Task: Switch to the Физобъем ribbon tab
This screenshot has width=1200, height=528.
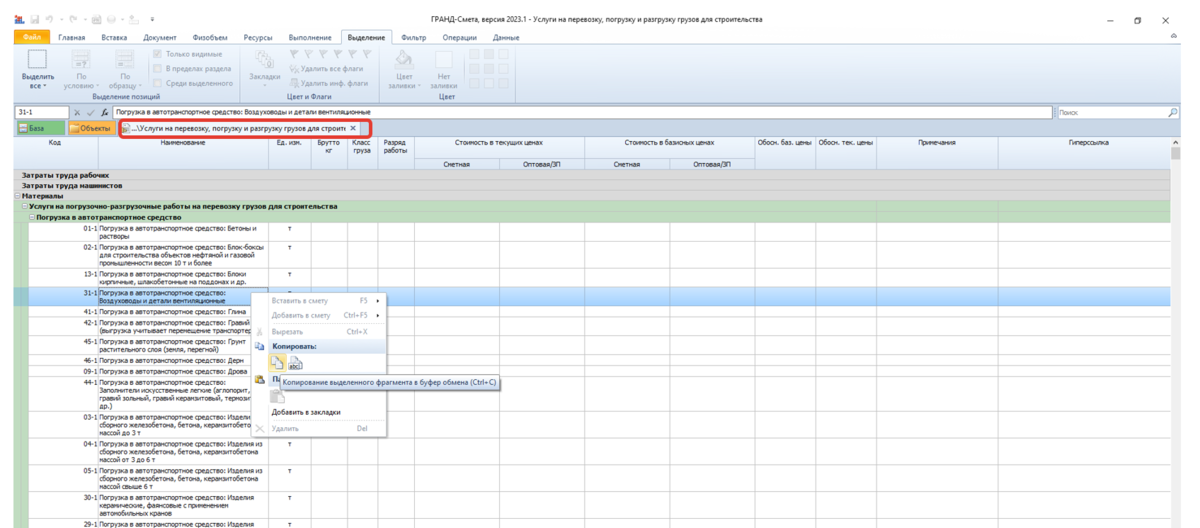Action: (210, 37)
